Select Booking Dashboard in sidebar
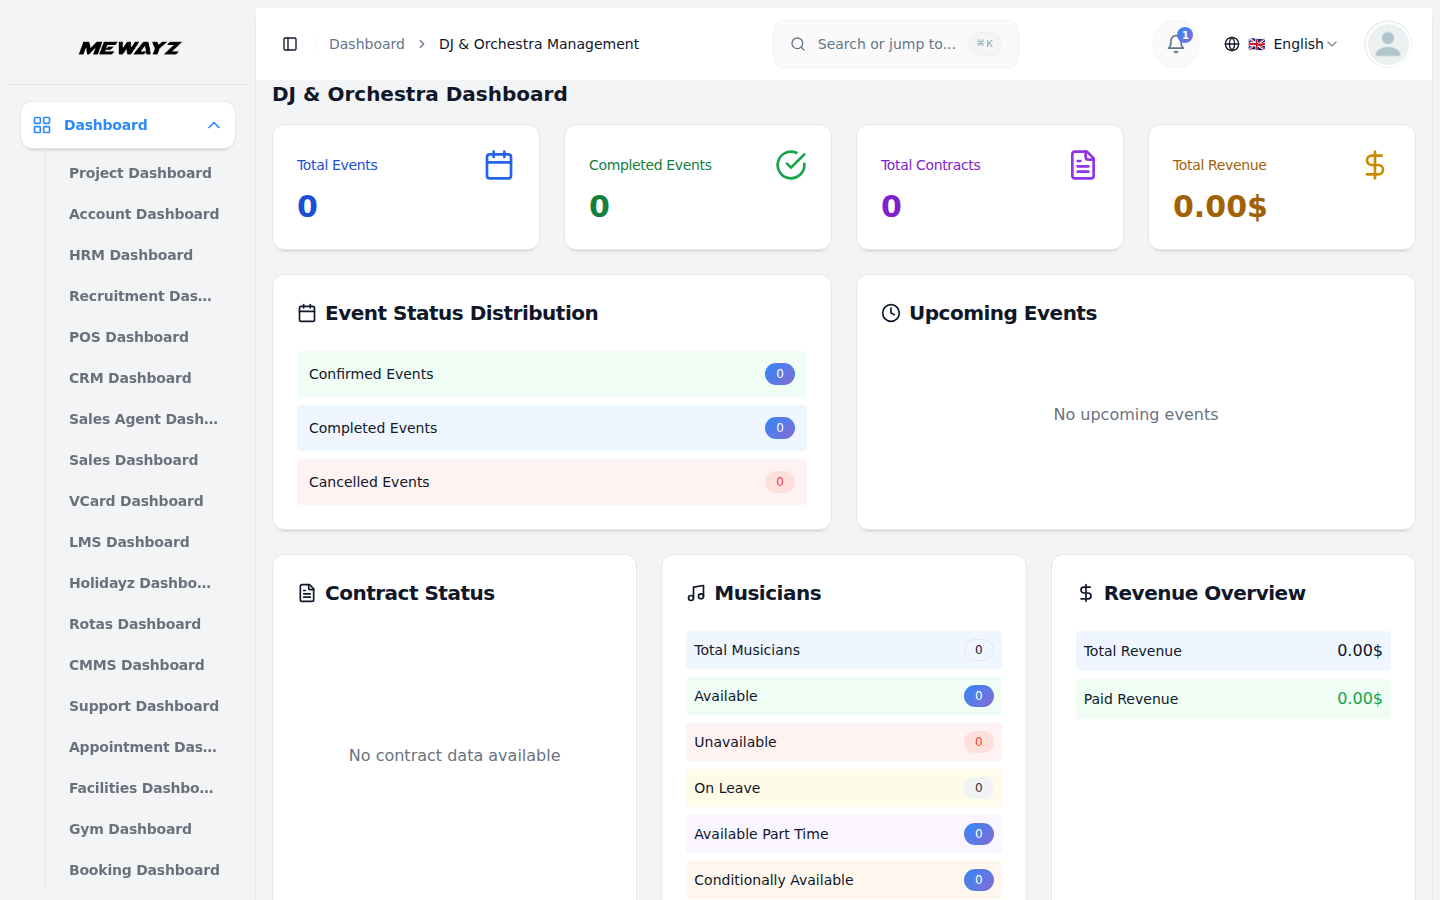Image resolution: width=1440 pixels, height=900 pixels. click(x=144, y=870)
